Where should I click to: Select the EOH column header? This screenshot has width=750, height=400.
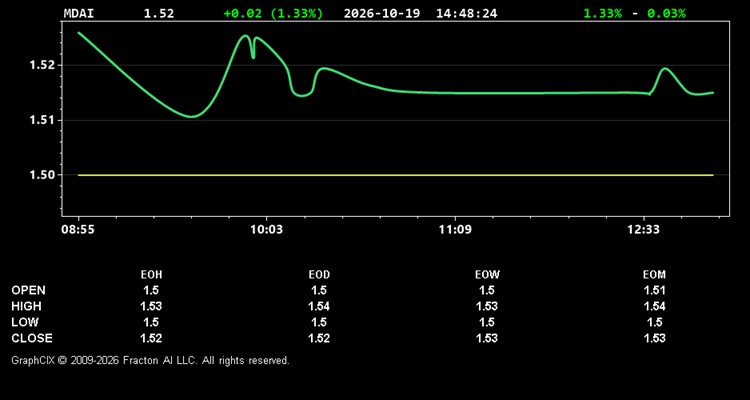pos(151,275)
